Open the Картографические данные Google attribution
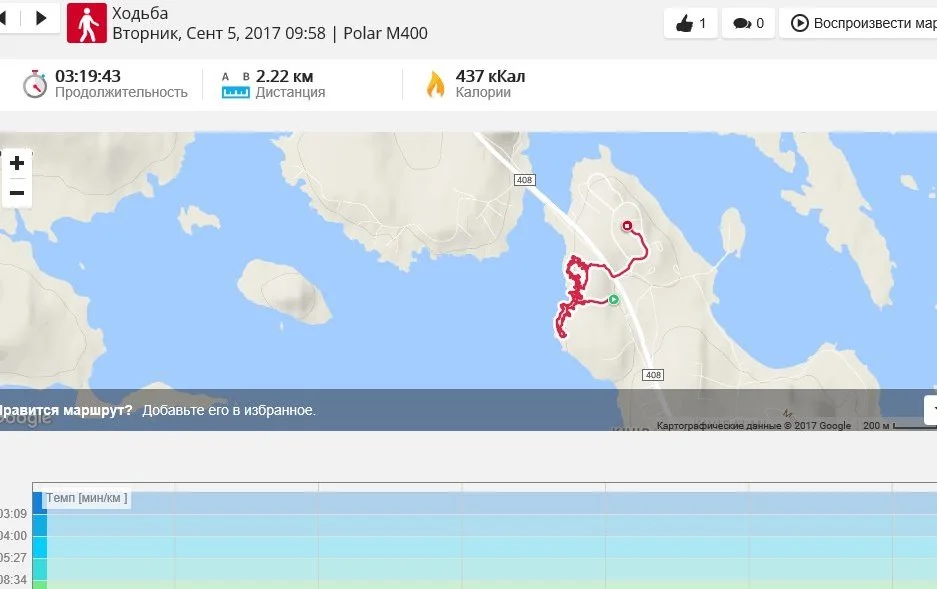The width and height of the screenshot is (937, 589). (753, 426)
